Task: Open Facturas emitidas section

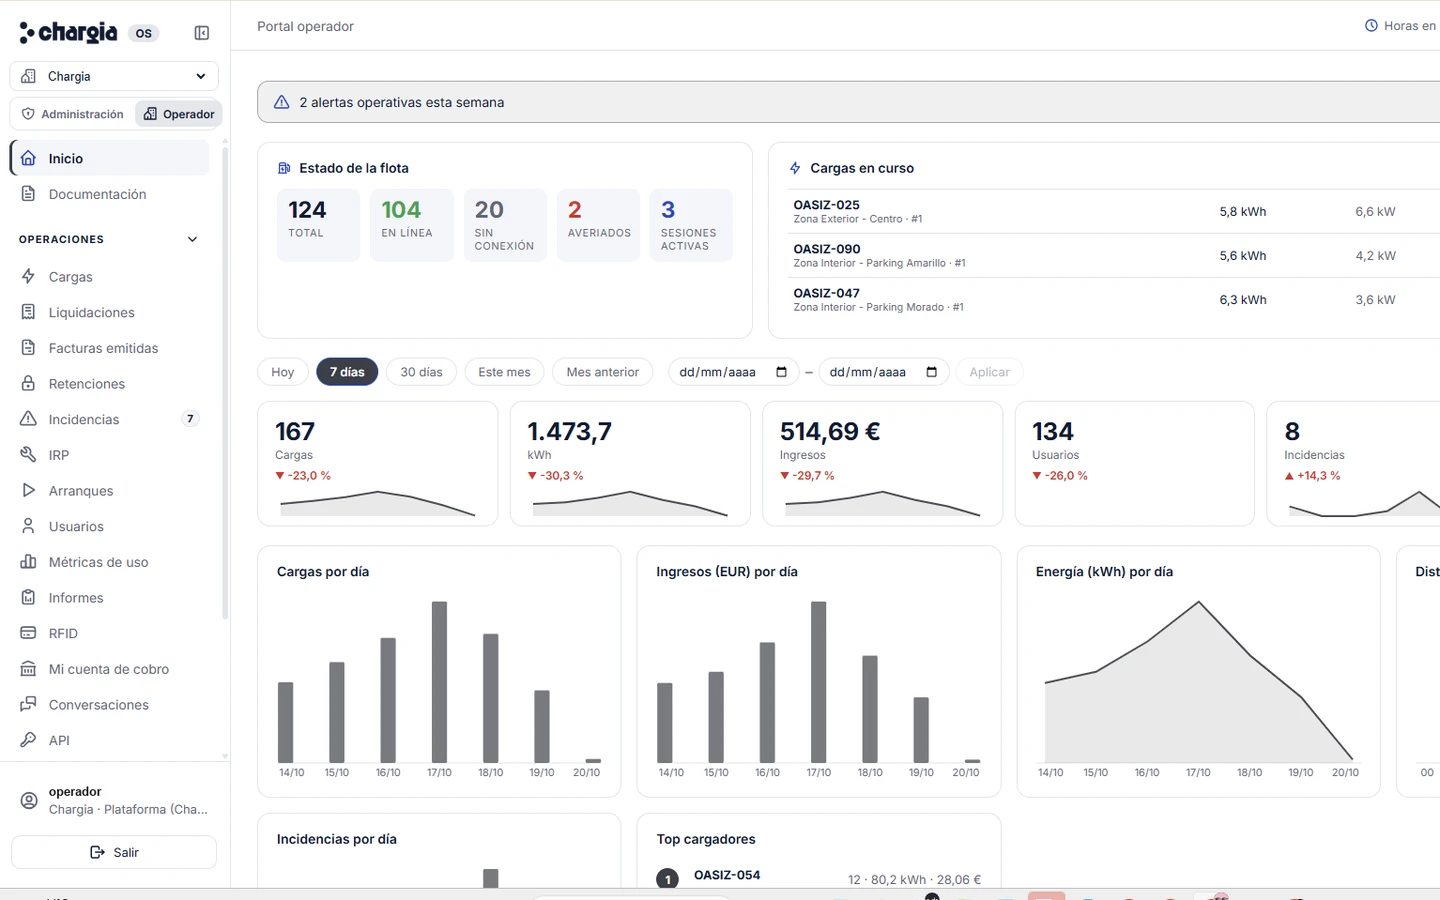Action: coord(110,348)
